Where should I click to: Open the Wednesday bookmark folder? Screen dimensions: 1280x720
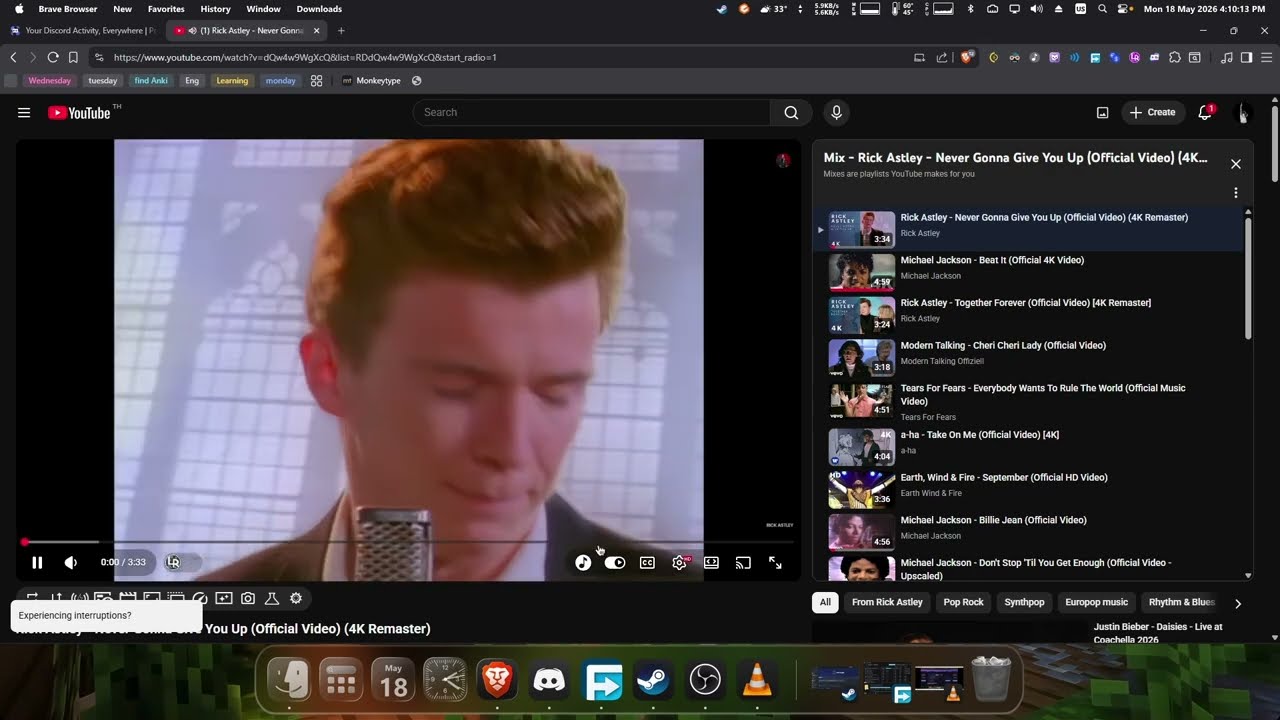(50, 81)
